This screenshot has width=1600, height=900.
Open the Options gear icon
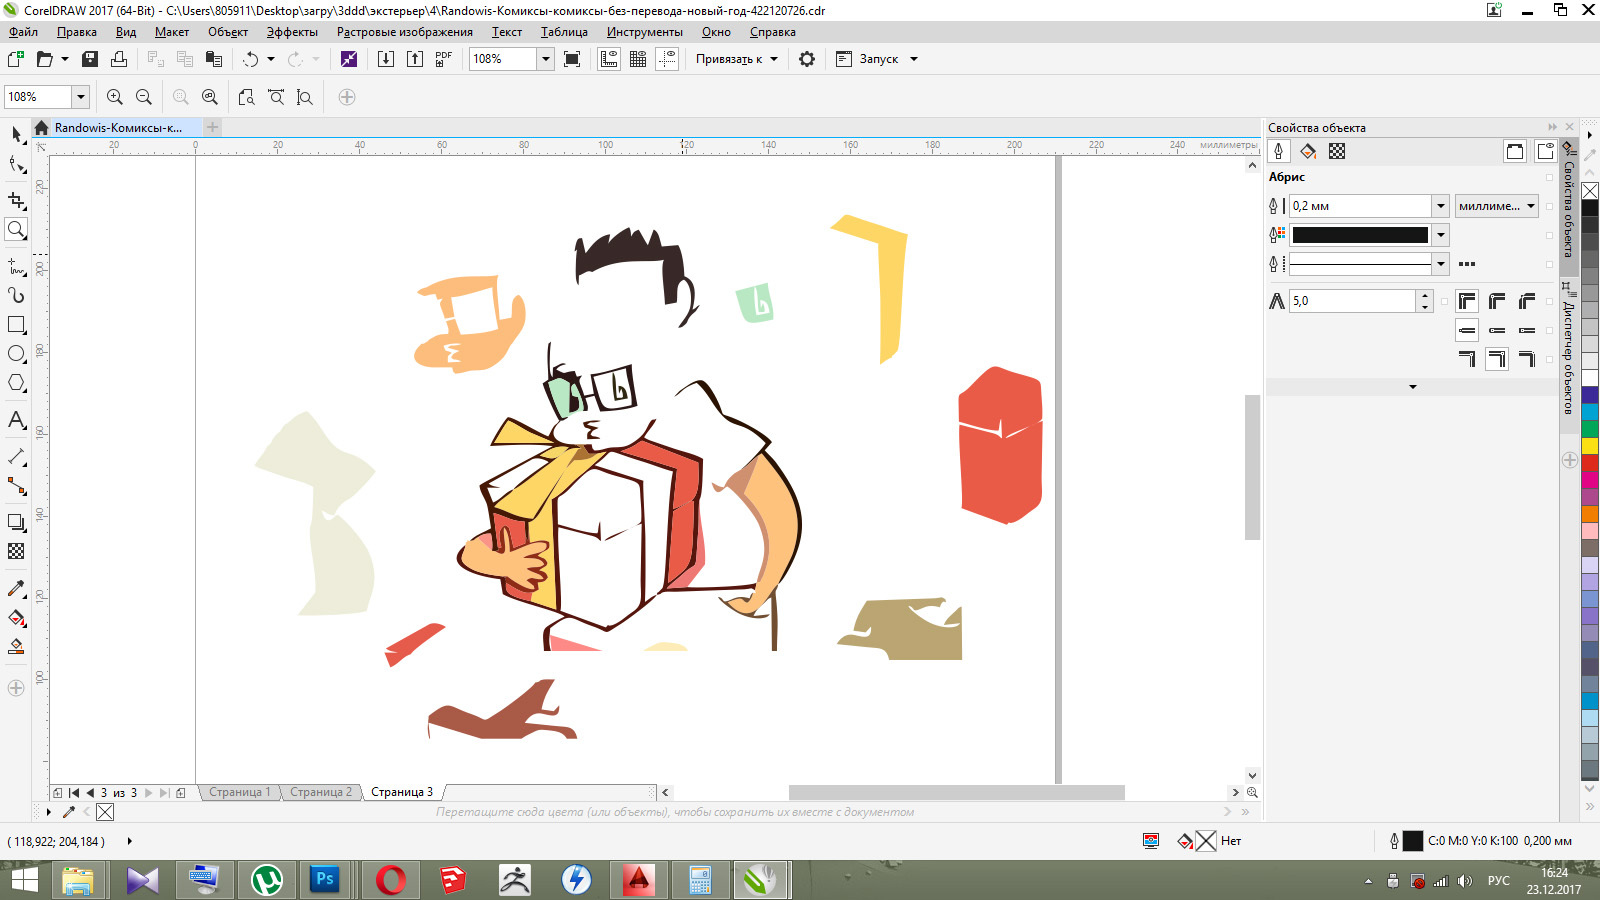pos(807,59)
